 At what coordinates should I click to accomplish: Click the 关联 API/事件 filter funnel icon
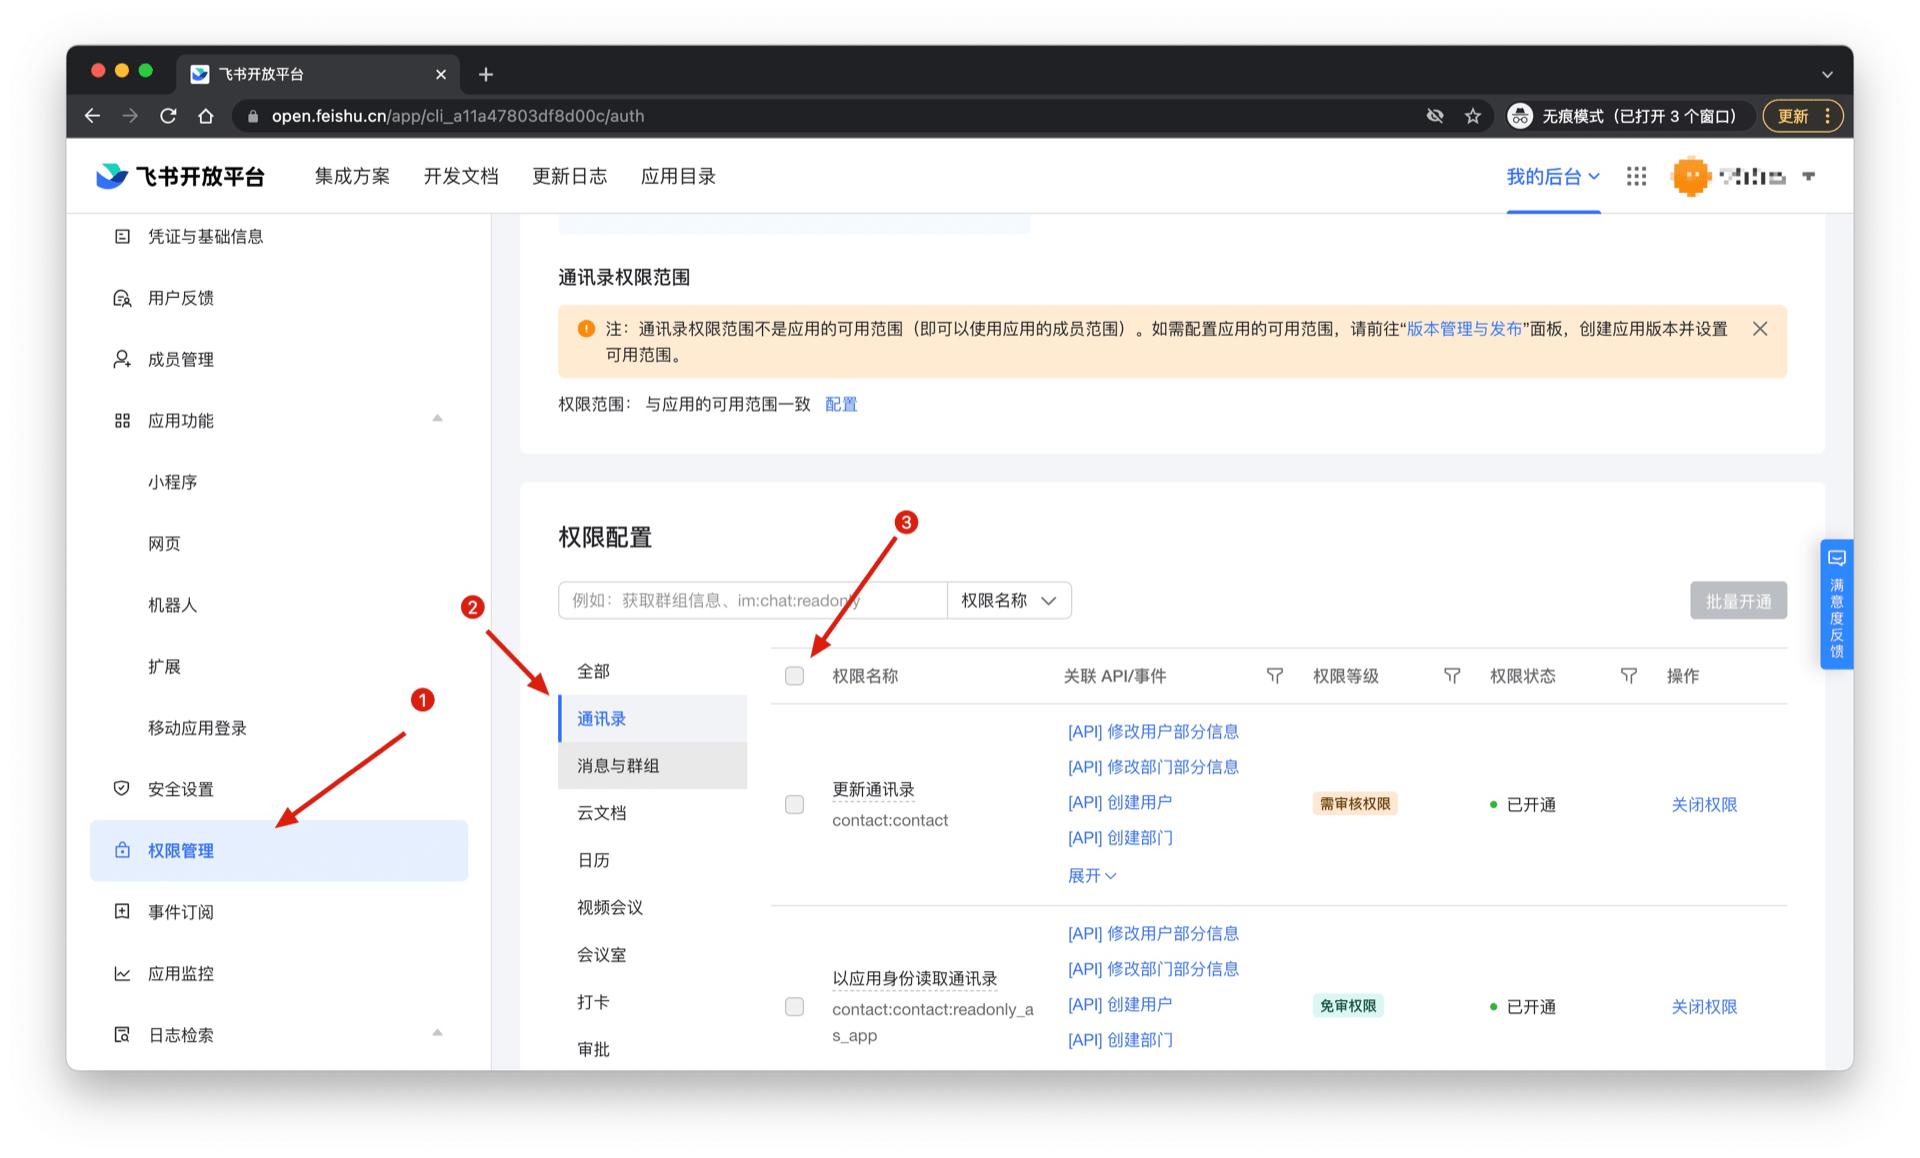point(1274,676)
